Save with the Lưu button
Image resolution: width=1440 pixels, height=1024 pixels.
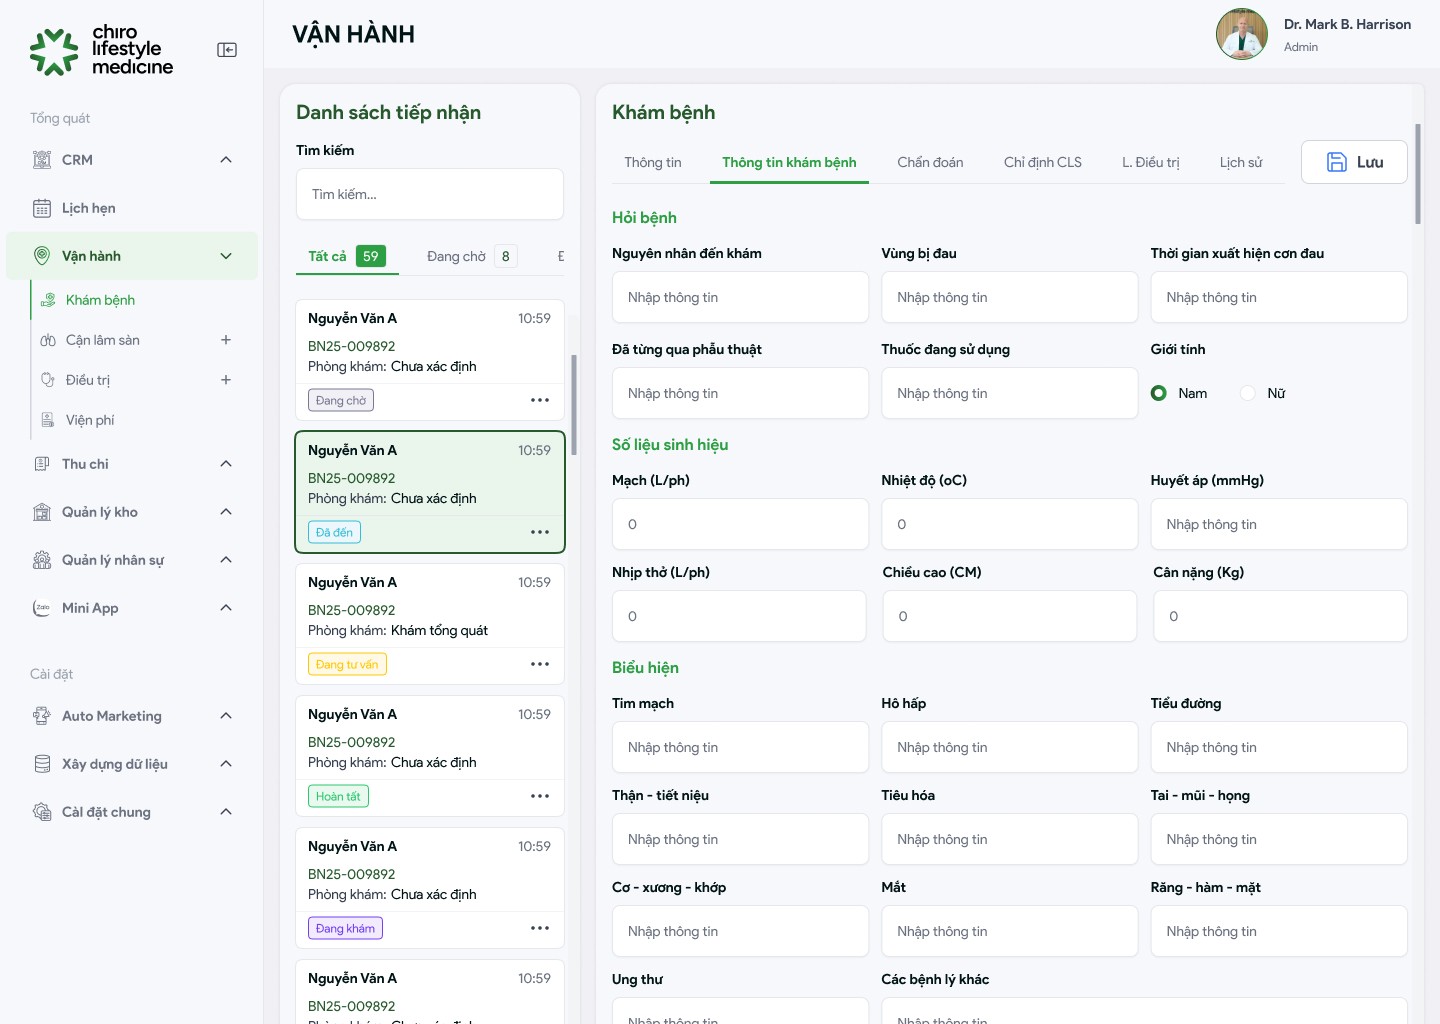tap(1354, 162)
